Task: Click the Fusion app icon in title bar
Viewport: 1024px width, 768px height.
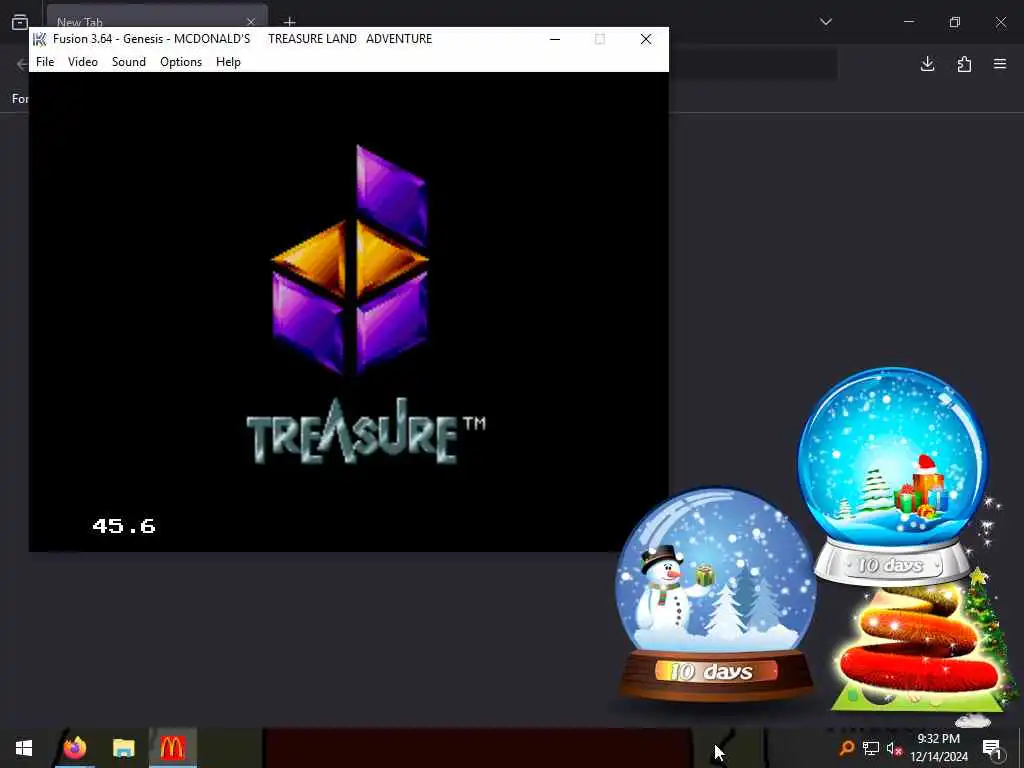Action: tap(40, 39)
